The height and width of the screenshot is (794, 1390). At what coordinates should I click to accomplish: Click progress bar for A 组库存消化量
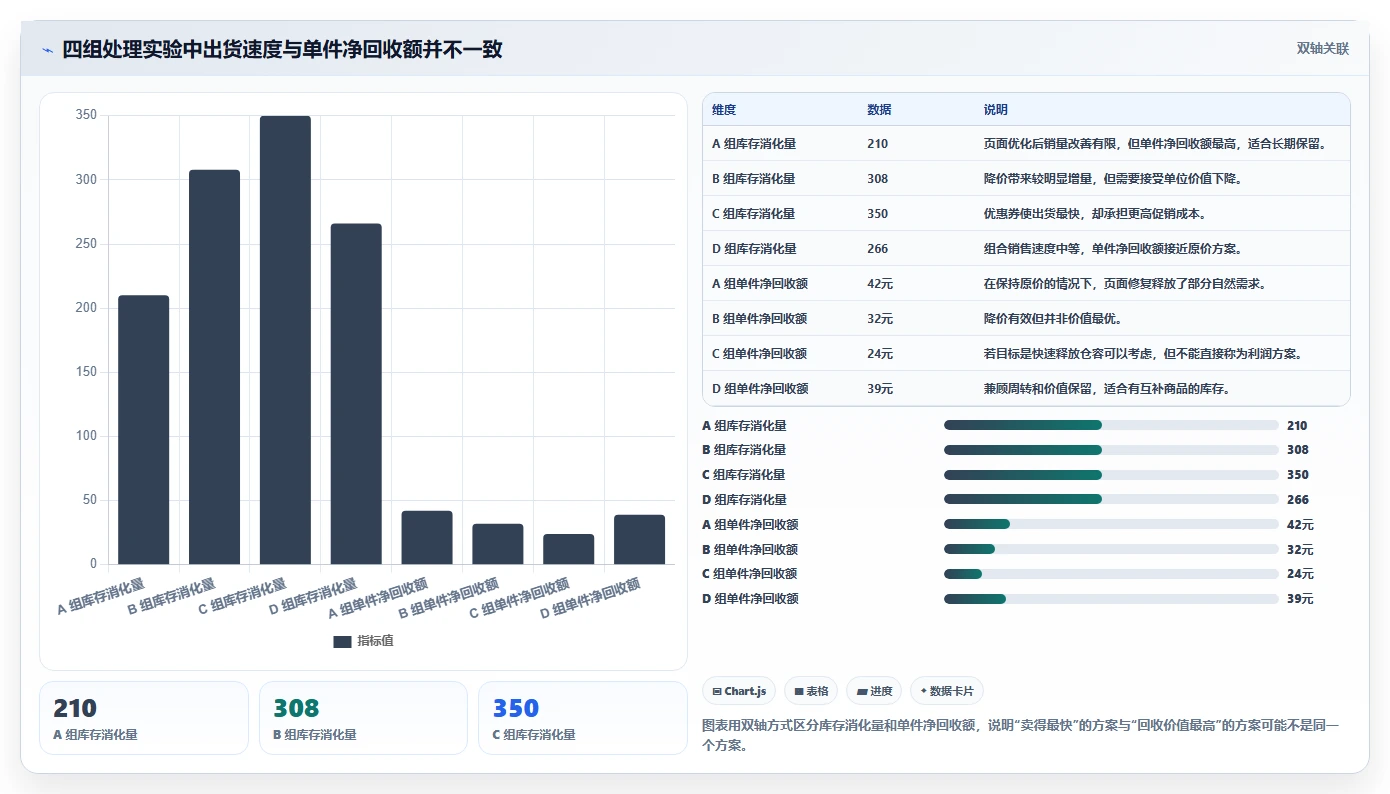1111,425
